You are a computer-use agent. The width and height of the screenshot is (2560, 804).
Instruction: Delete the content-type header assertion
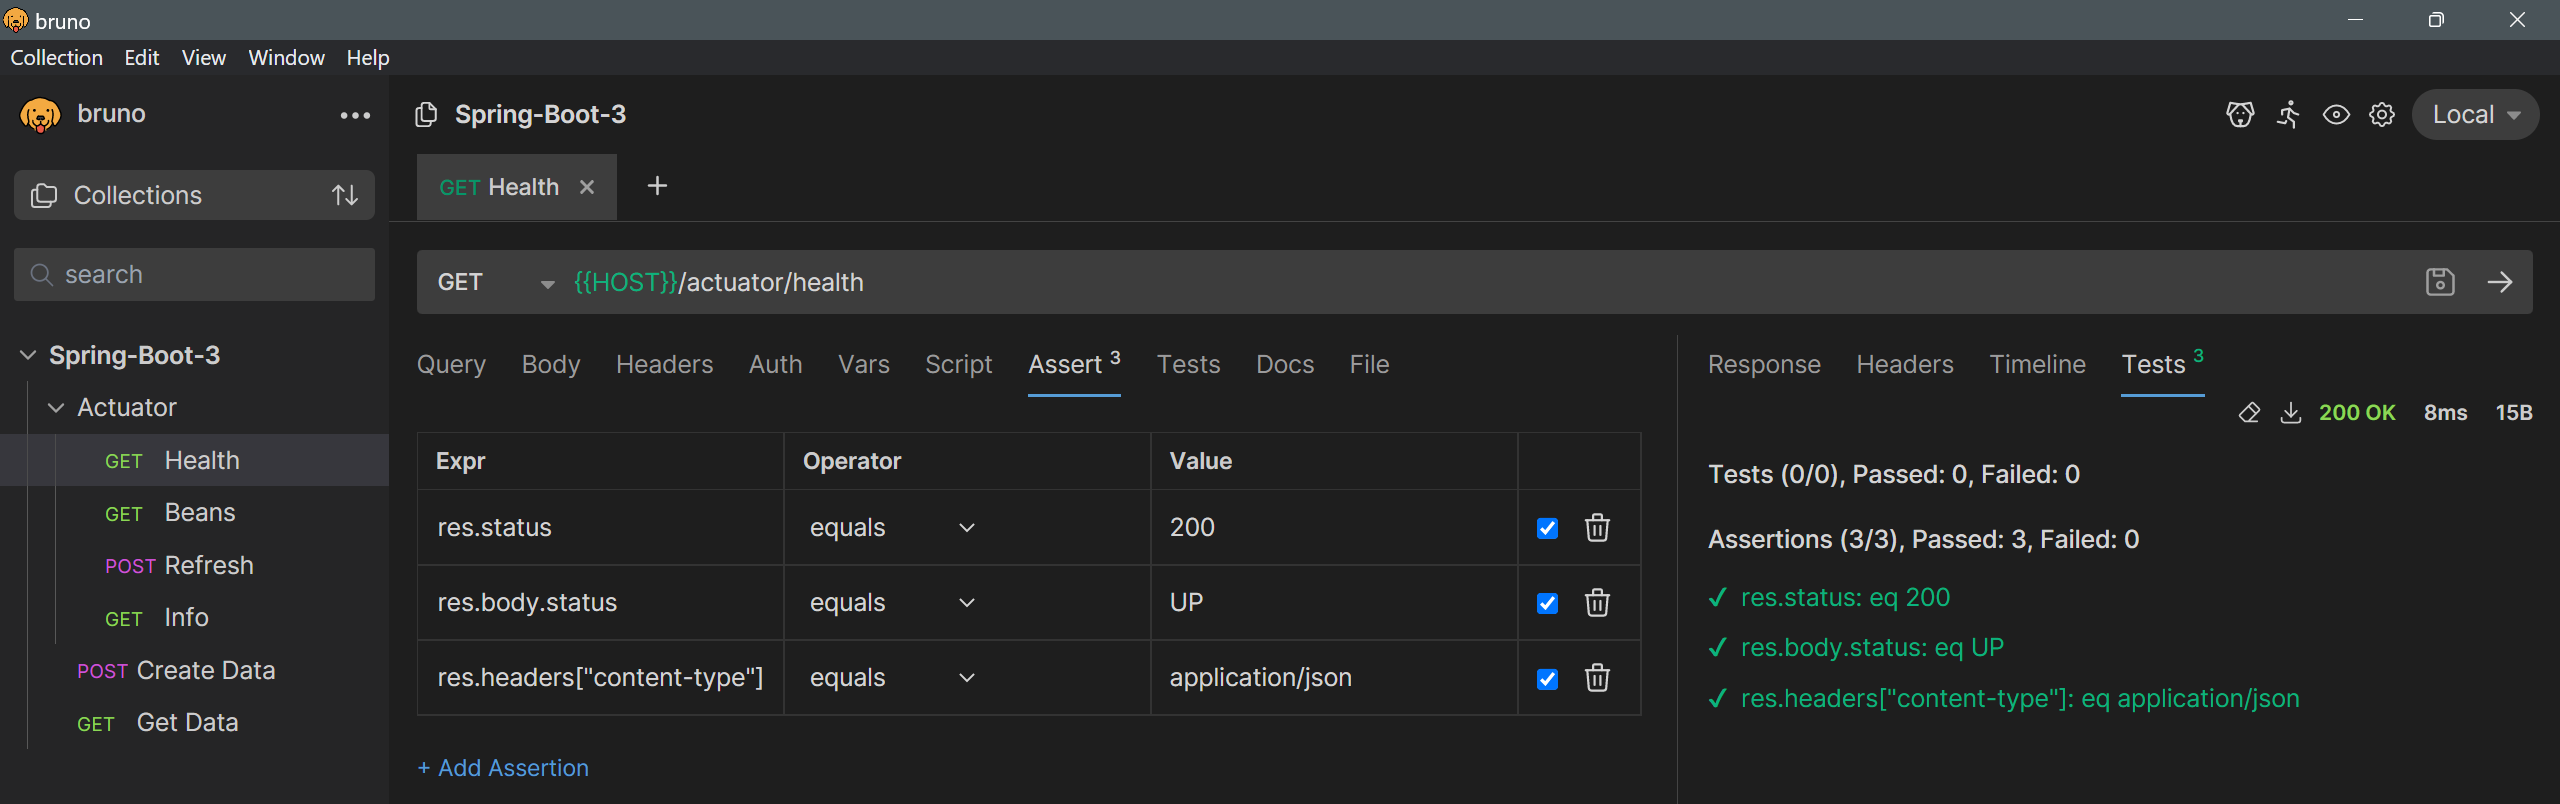[1597, 677]
